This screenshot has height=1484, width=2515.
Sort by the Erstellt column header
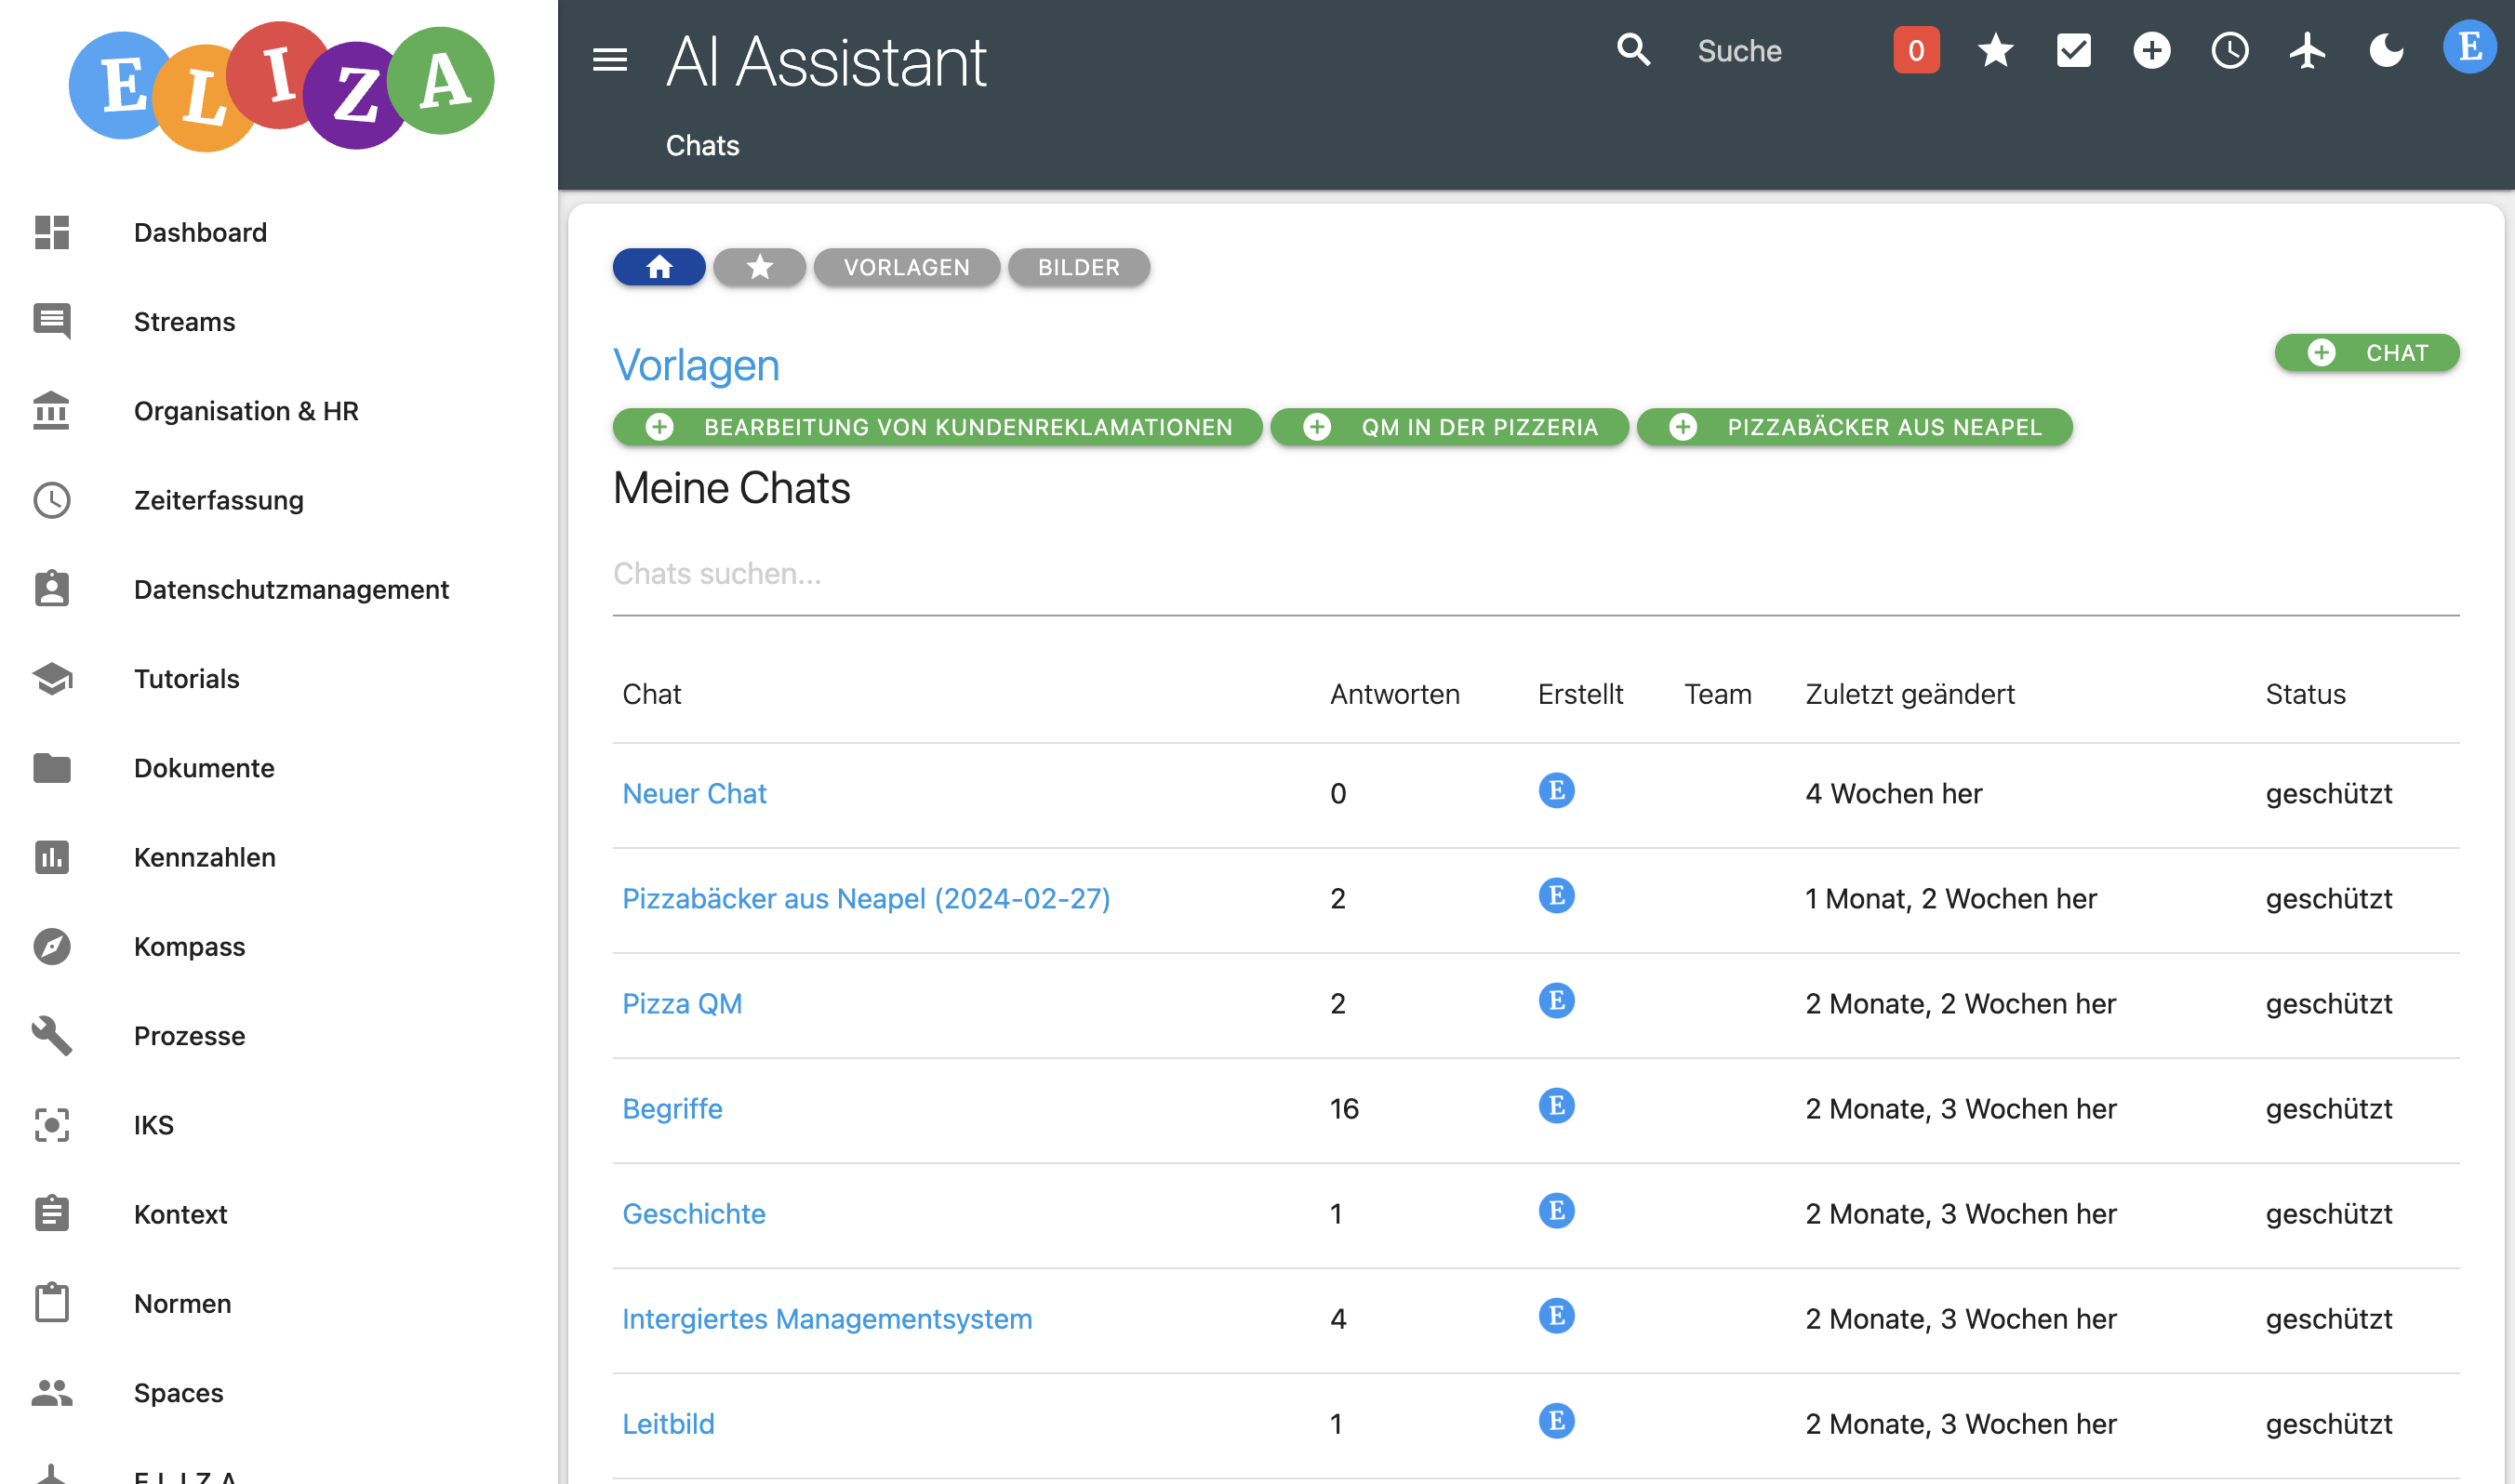point(1580,693)
